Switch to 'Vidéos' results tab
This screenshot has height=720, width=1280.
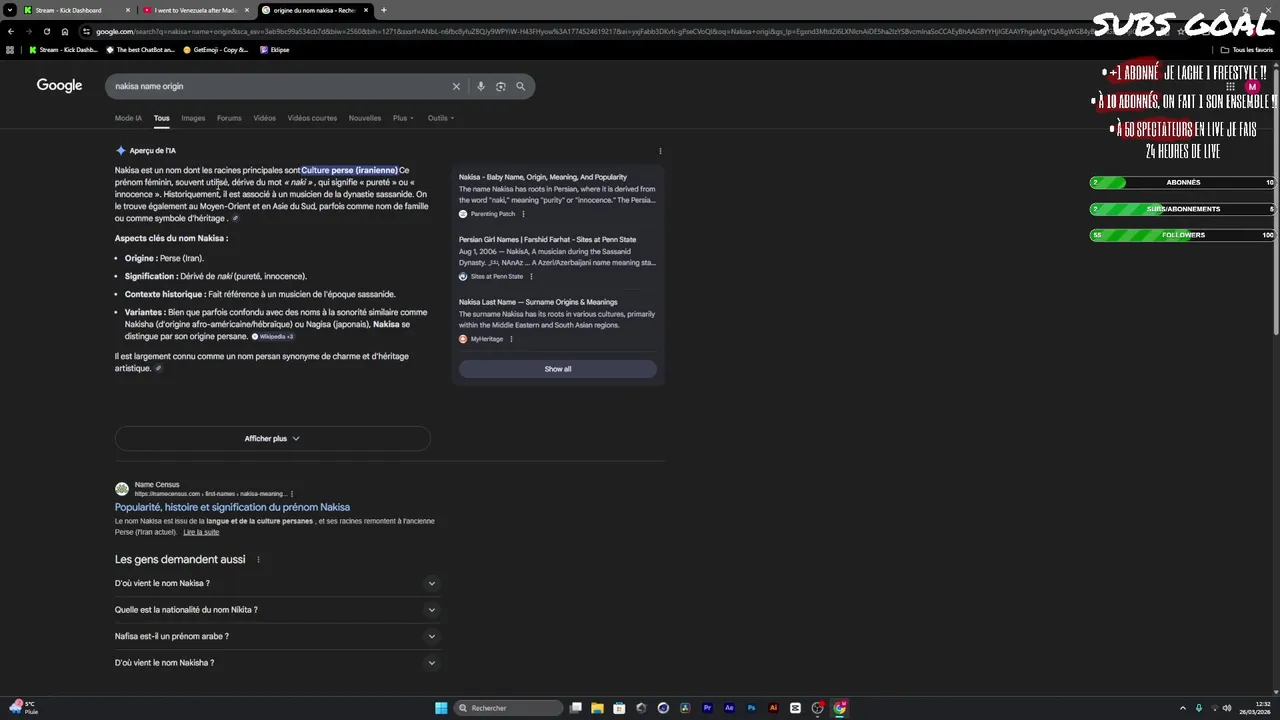coord(264,118)
